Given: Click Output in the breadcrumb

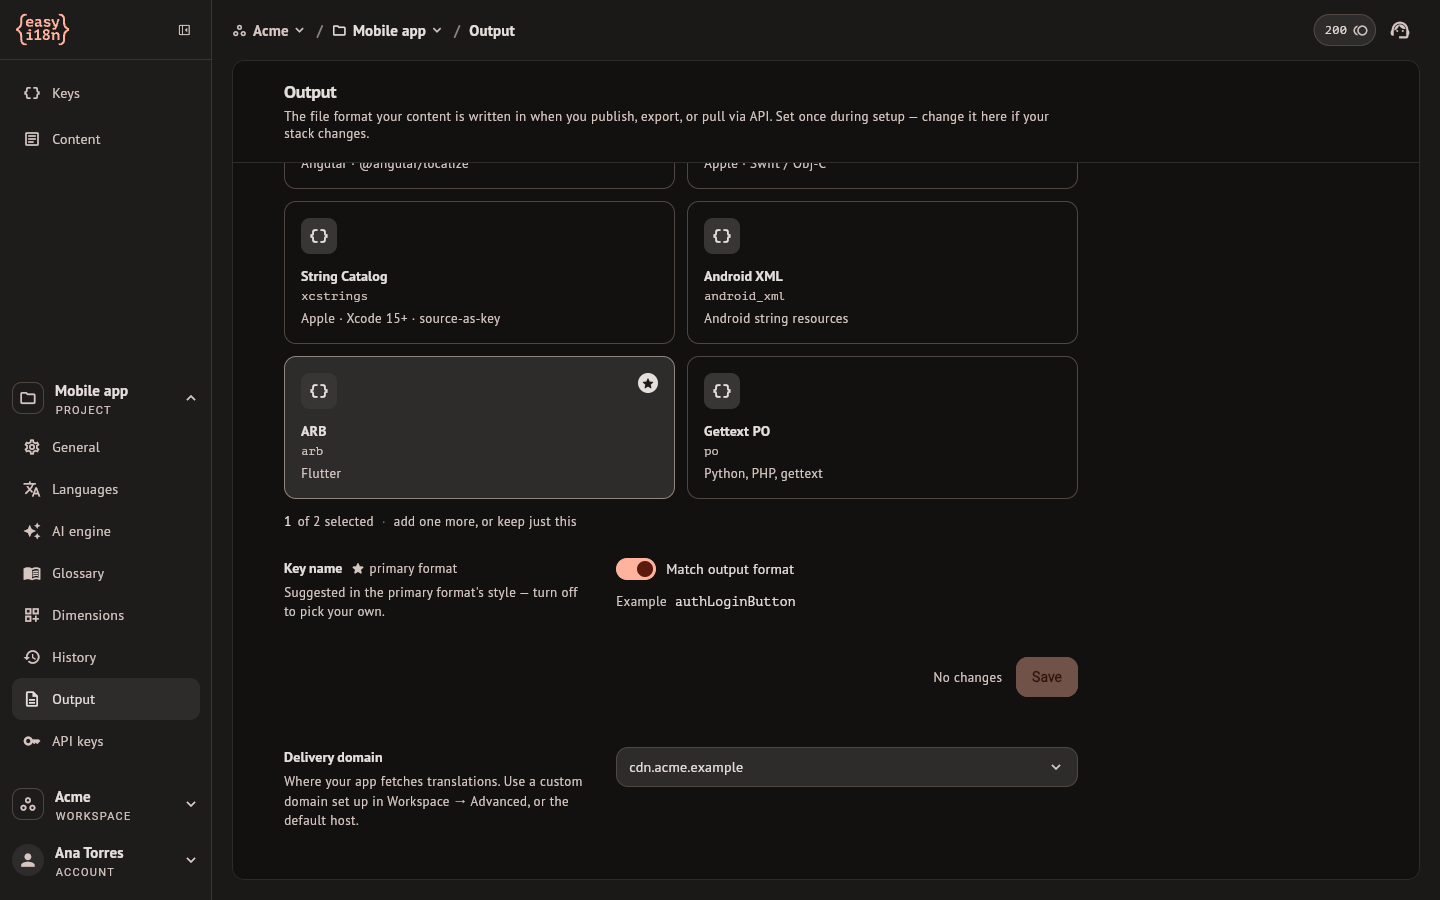Looking at the screenshot, I should (492, 31).
